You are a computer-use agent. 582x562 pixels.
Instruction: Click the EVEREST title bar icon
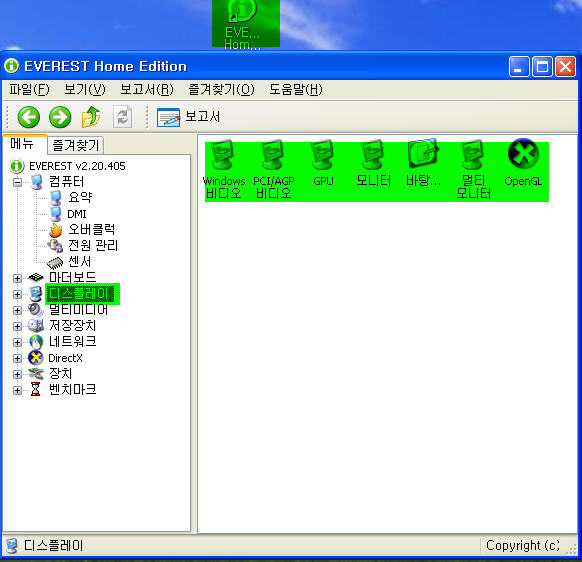[12, 66]
